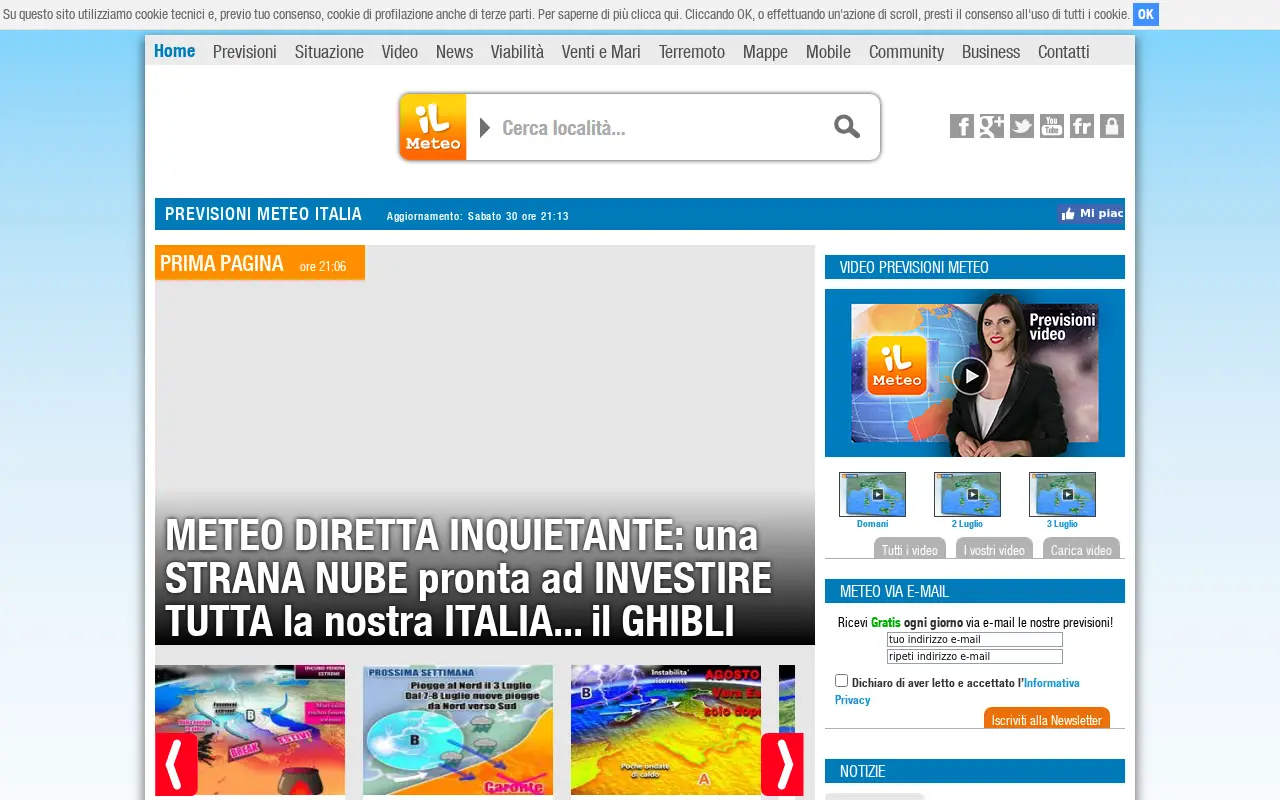Open the News menu item
This screenshot has width=1280, height=800.
click(x=454, y=52)
